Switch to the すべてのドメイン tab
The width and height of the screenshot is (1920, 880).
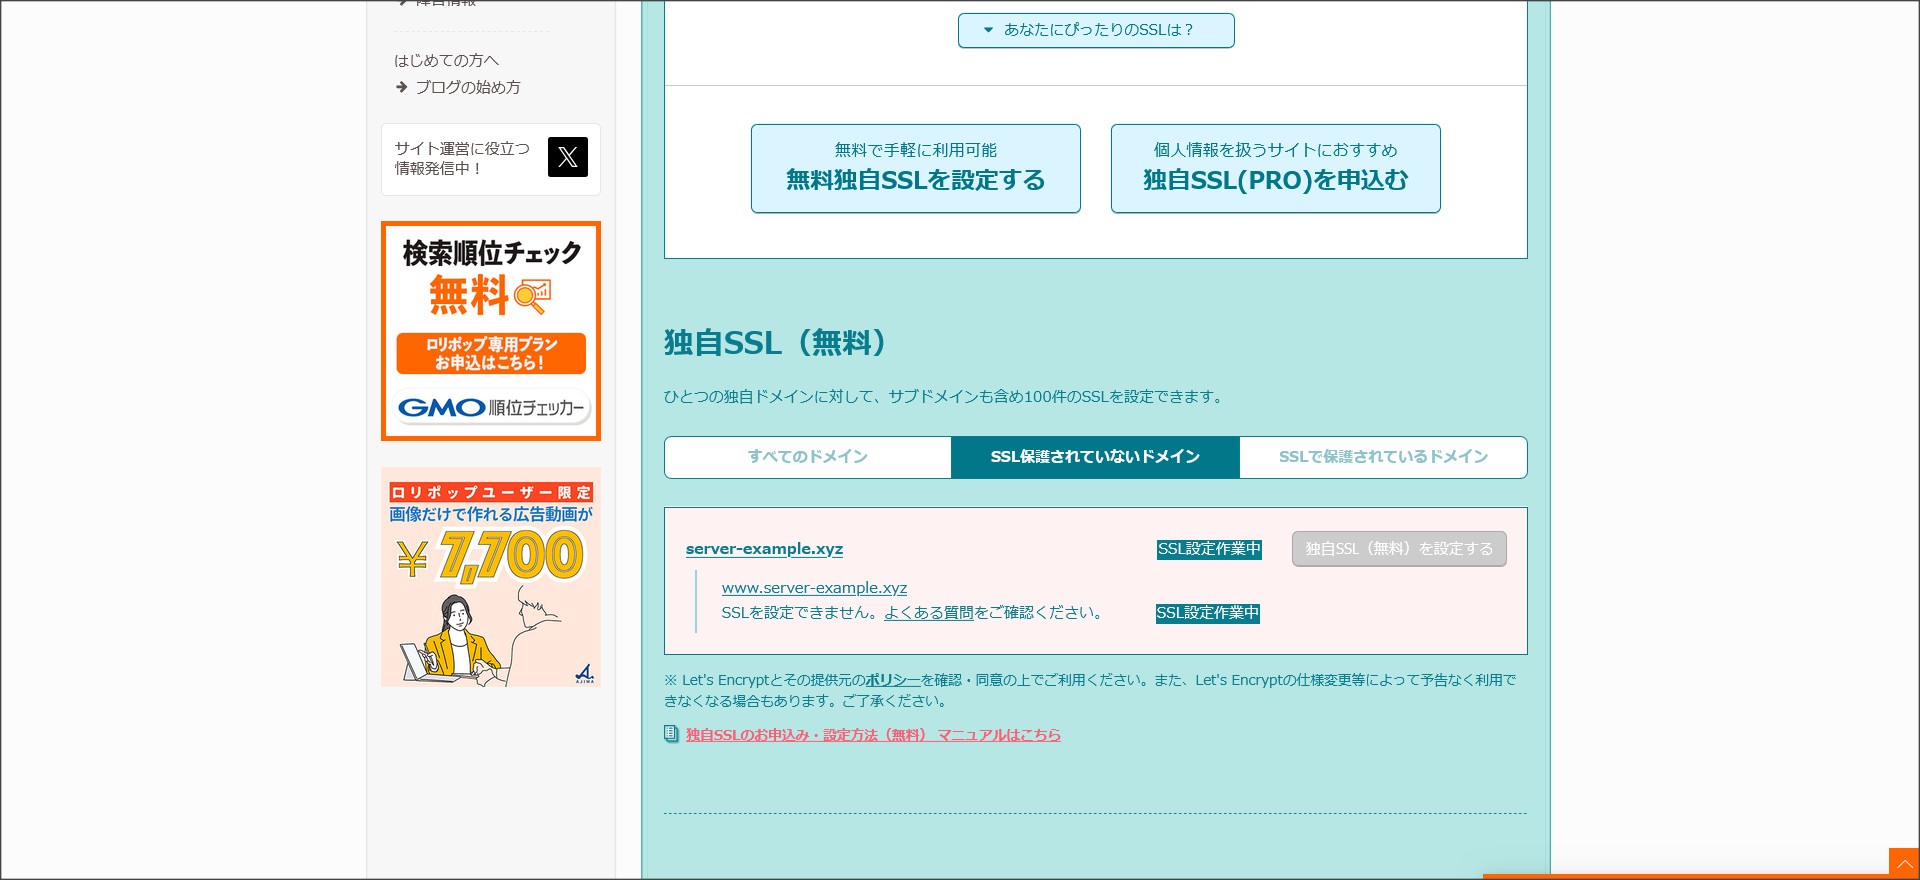[x=808, y=457]
